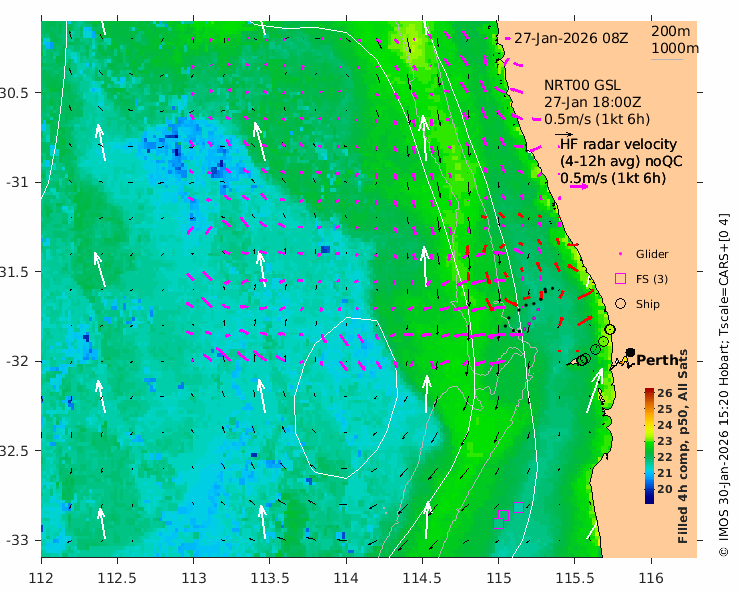
Task: Click the Perth city label
Action: 657,360
